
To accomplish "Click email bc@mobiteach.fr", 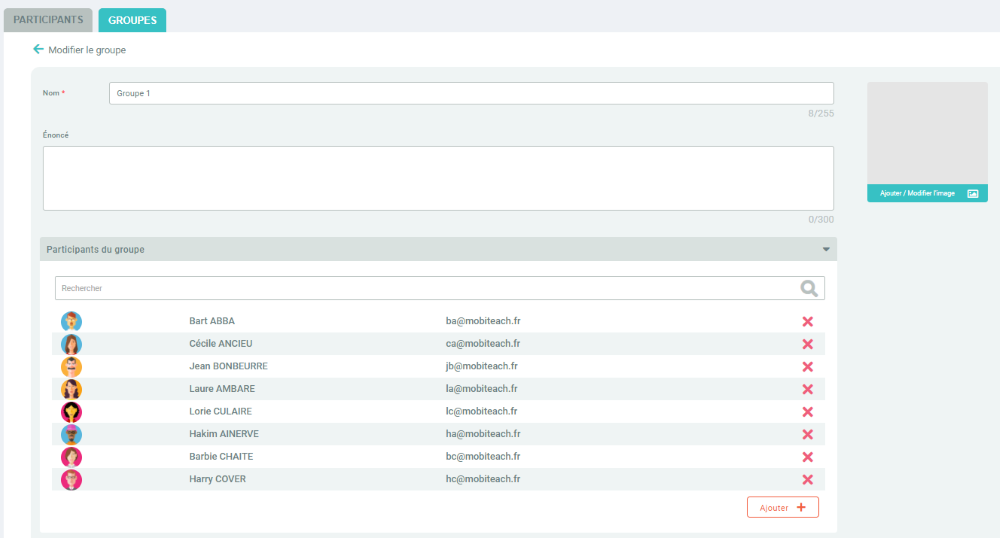I will 483,456.
